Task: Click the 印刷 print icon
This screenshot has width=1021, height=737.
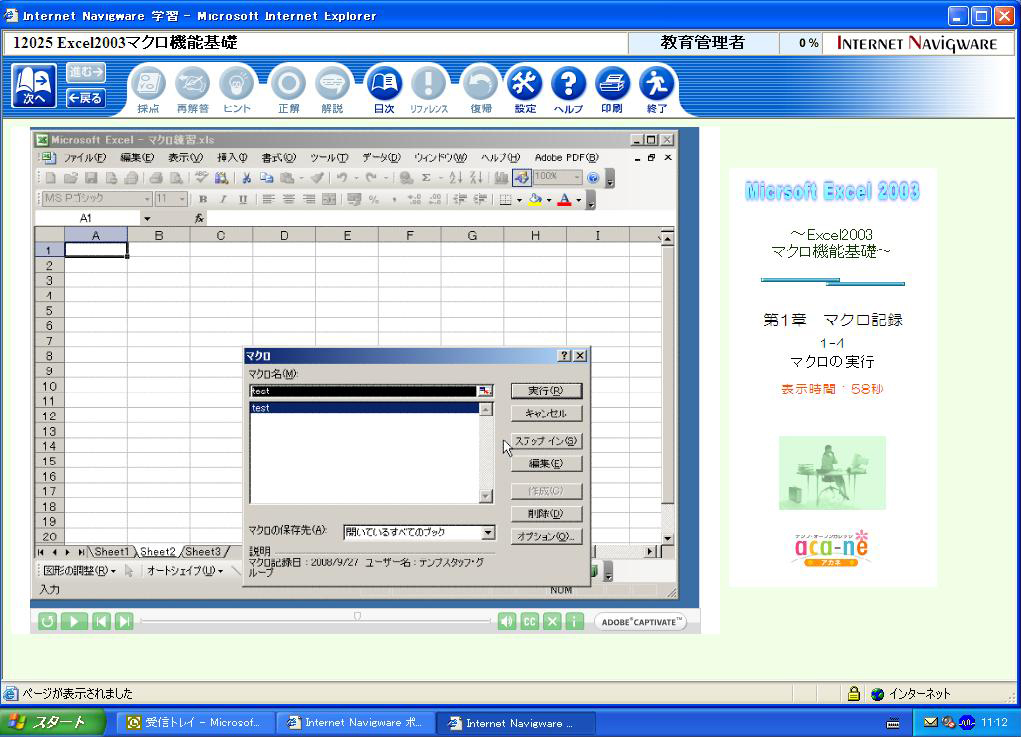Action: 612,86
